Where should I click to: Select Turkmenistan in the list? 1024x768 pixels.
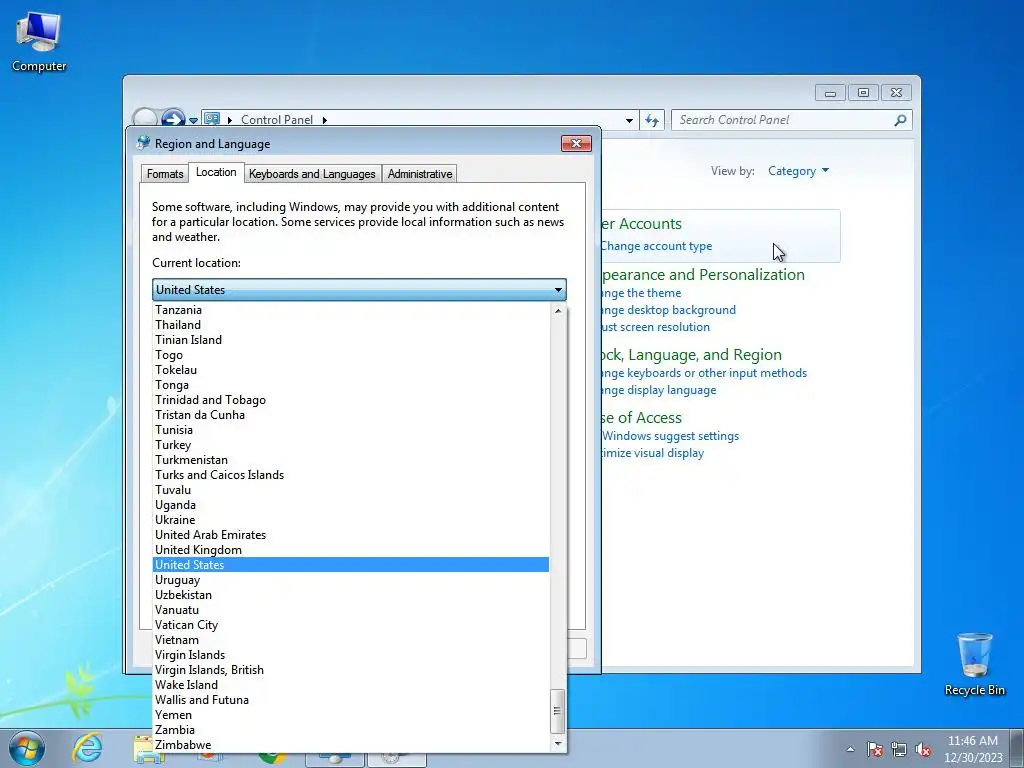(351, 460)
